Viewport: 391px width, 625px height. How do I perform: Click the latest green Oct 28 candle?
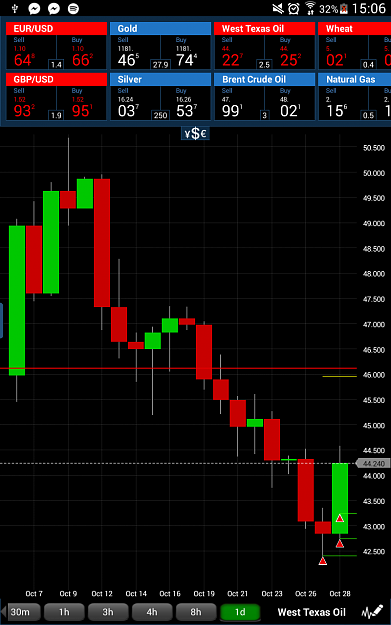pyautogui.click(x=340, y=498)
